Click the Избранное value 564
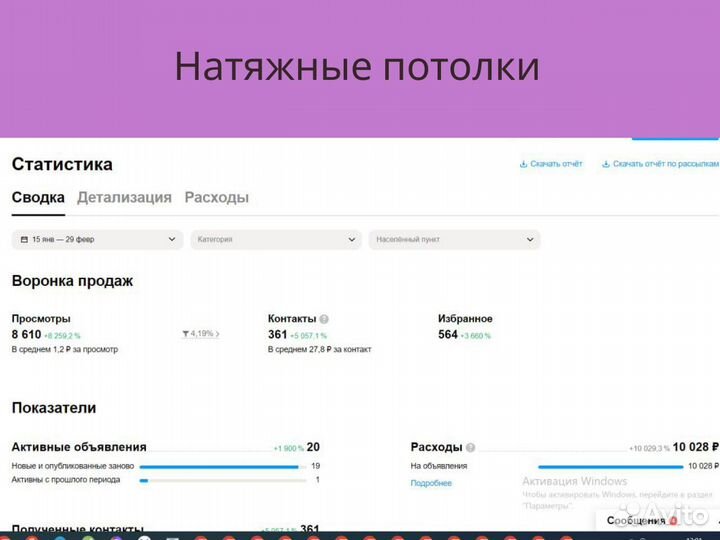Screen dimensions: 720x540 pos(448,334)
